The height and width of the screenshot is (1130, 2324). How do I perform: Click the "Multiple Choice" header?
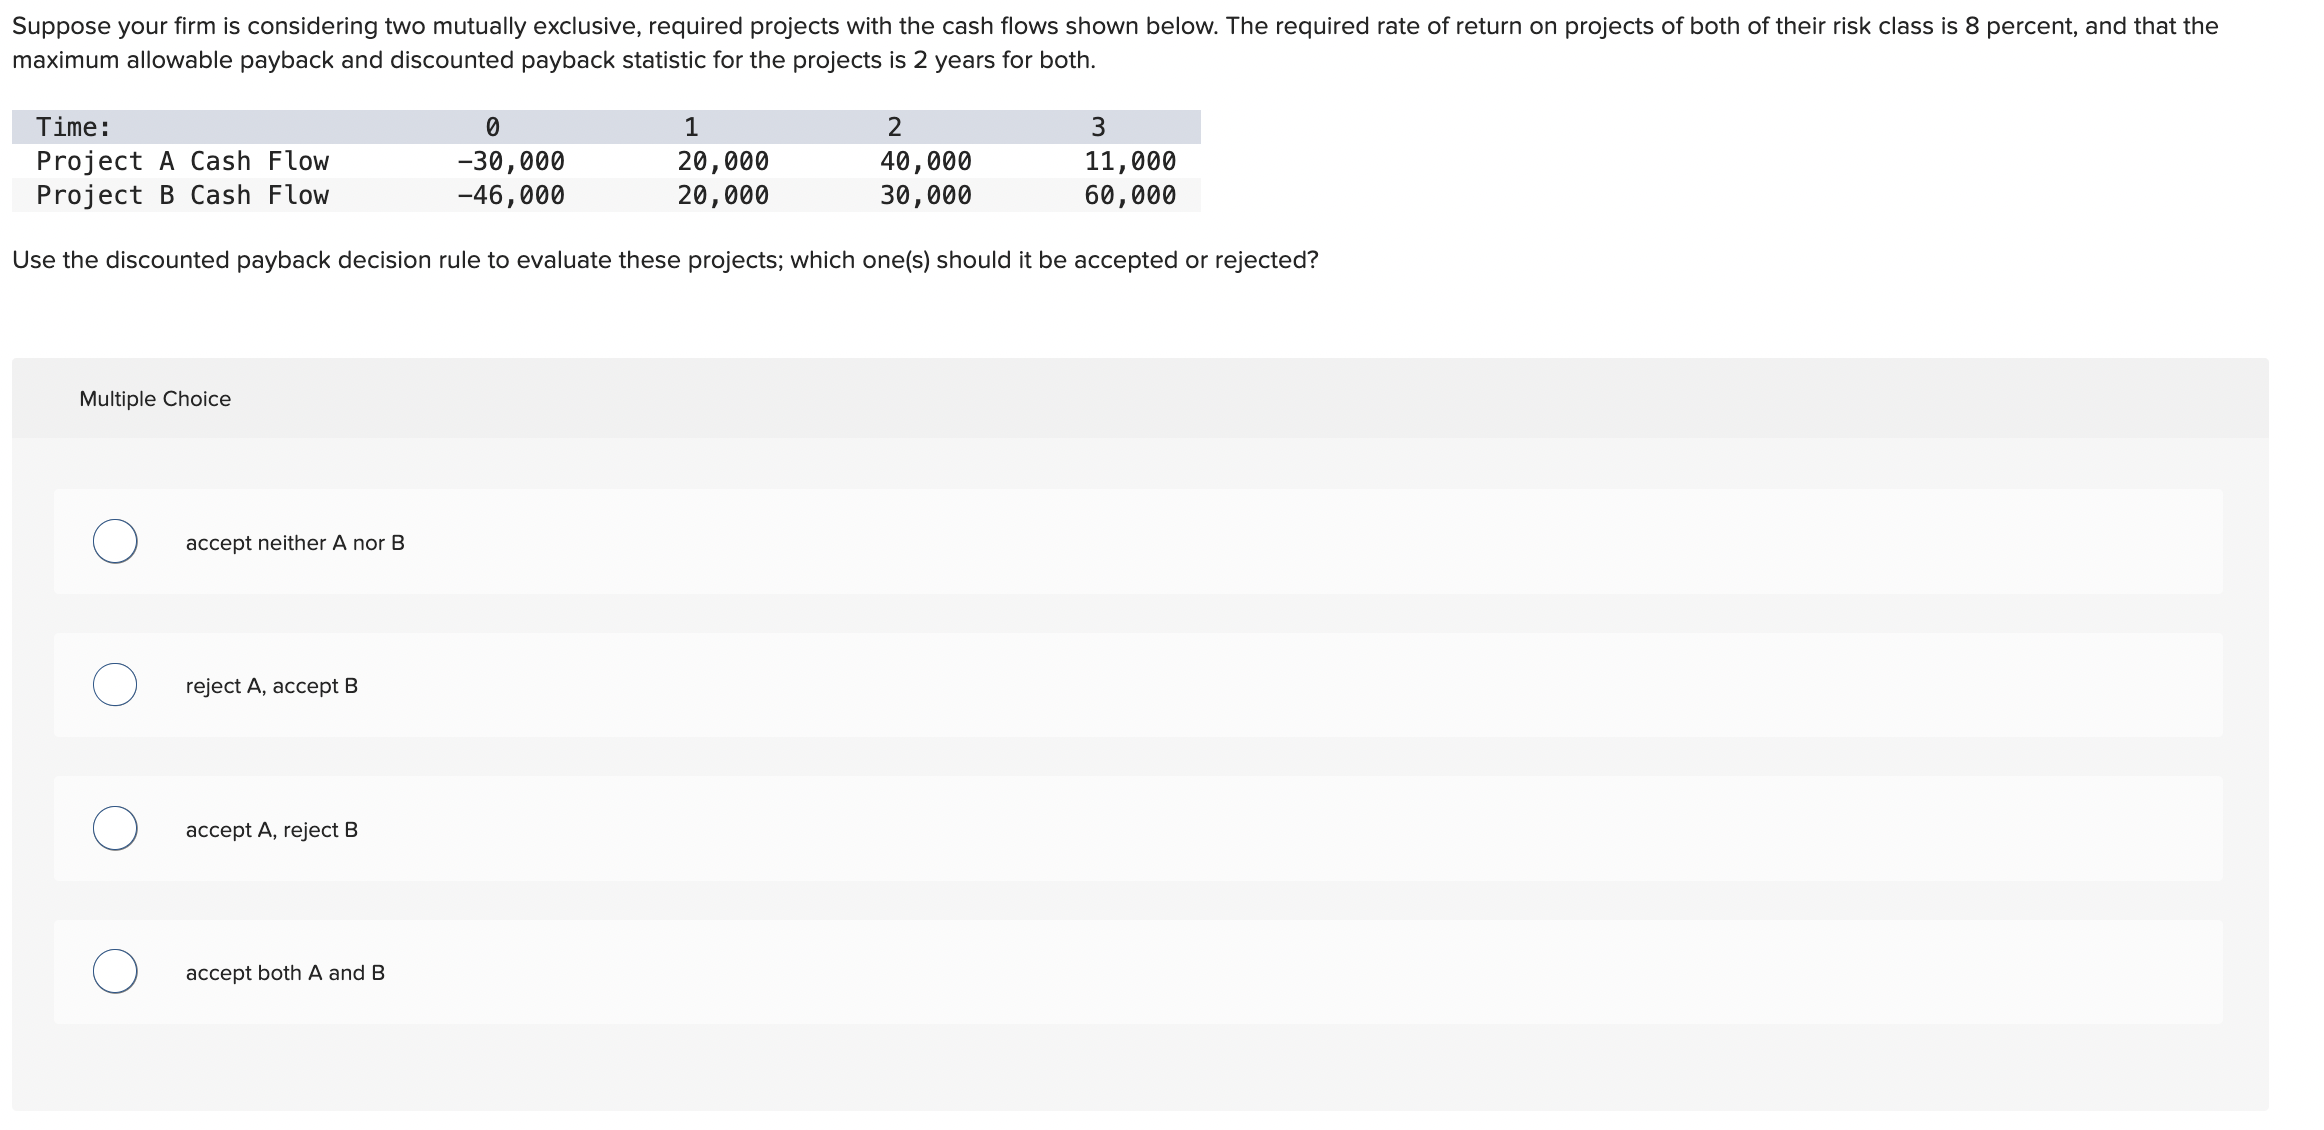(154, 397)
